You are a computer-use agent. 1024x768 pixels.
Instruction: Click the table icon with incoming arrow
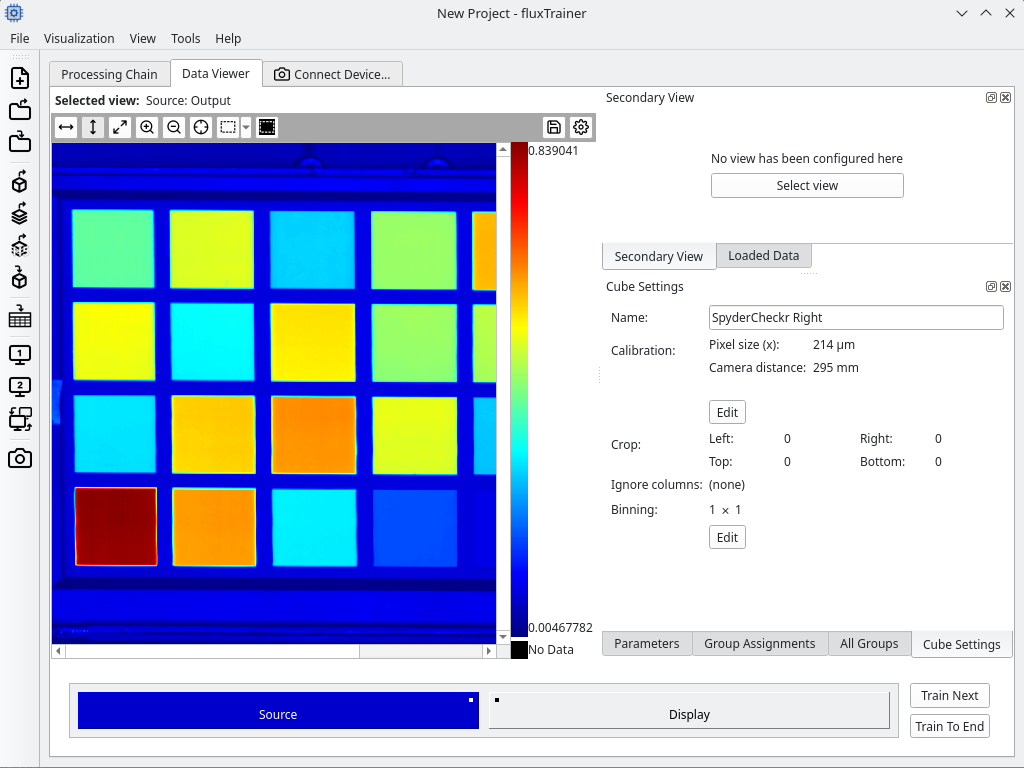pyautogui.click(x=20, y=317)
